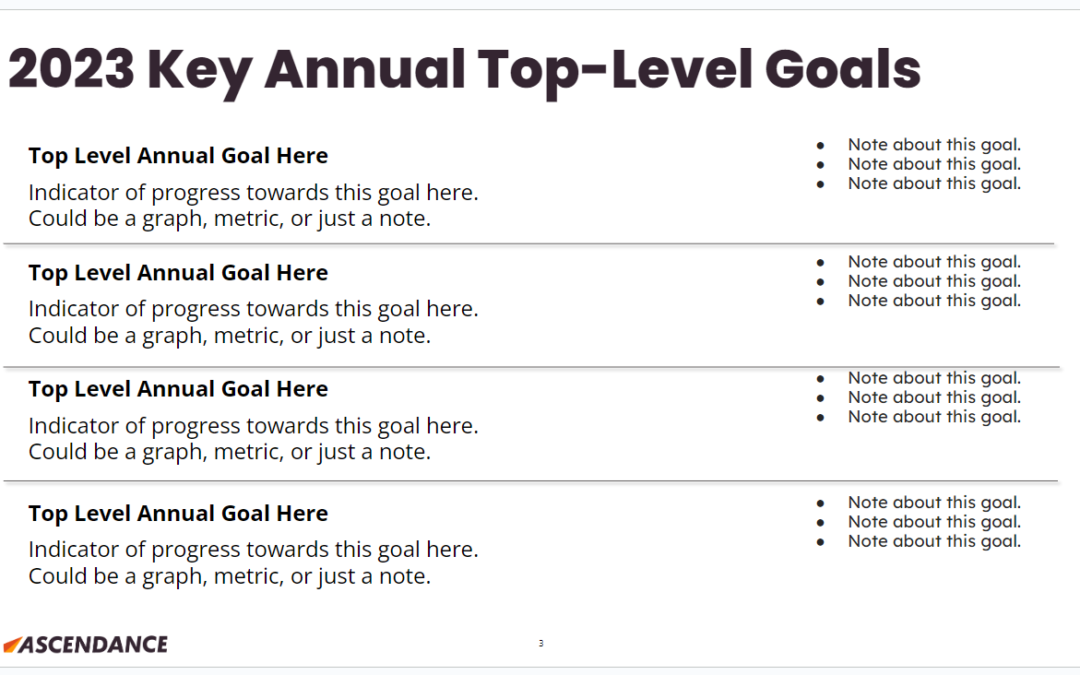Viewport: 1080px width, 675px height.
Task: Click the divider line below the second goal
Action: click(x=528, y=367)
